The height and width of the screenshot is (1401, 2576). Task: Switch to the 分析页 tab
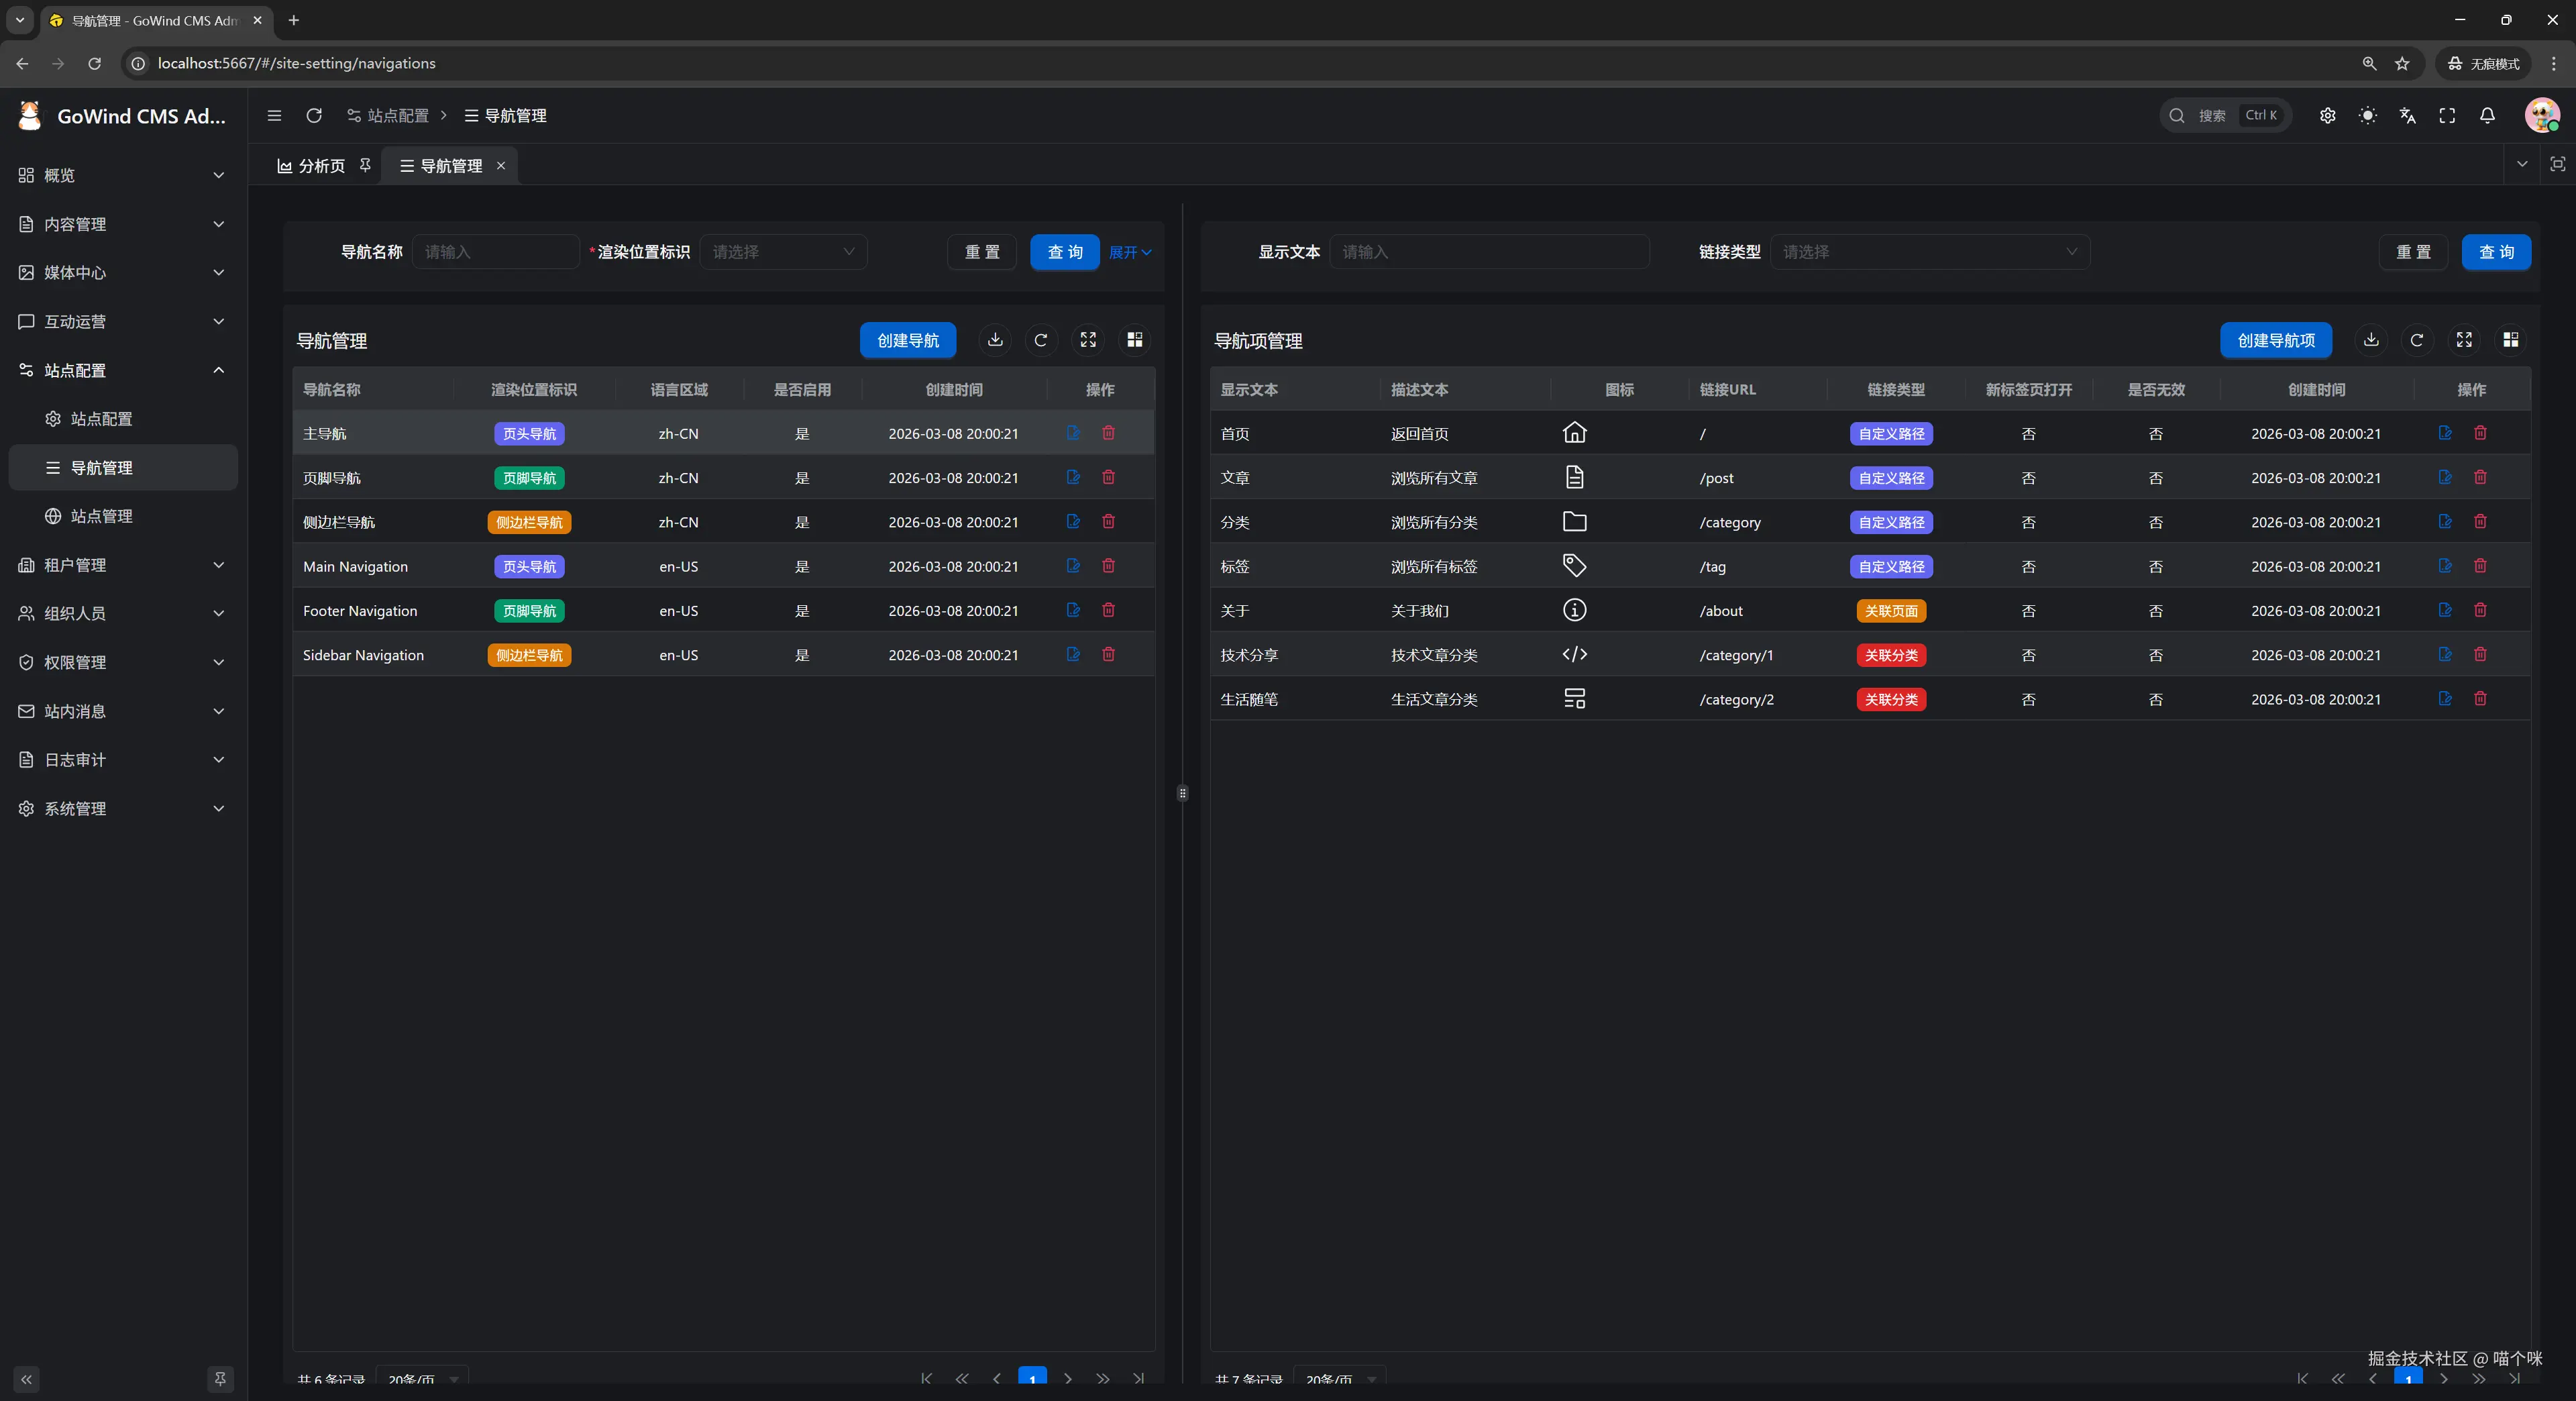point(313,166)
